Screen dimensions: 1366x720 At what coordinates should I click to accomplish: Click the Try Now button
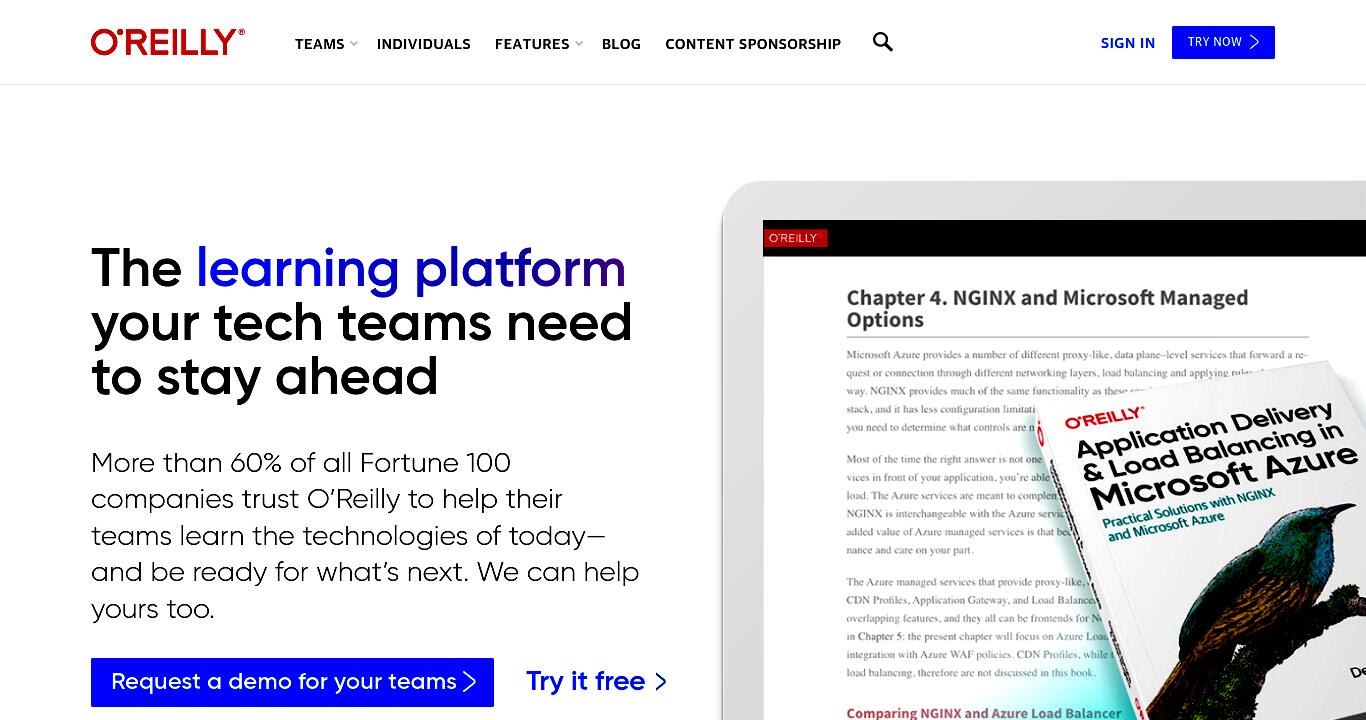pyautogui.click(x=1223, y=42)
